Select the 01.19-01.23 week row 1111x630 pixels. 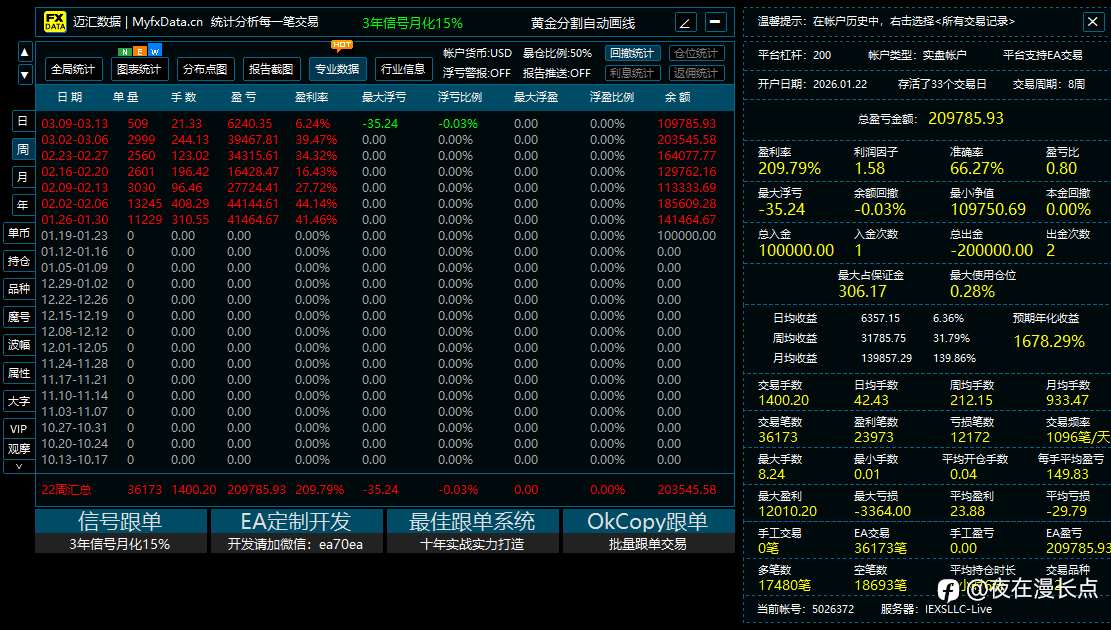[385, 235]
